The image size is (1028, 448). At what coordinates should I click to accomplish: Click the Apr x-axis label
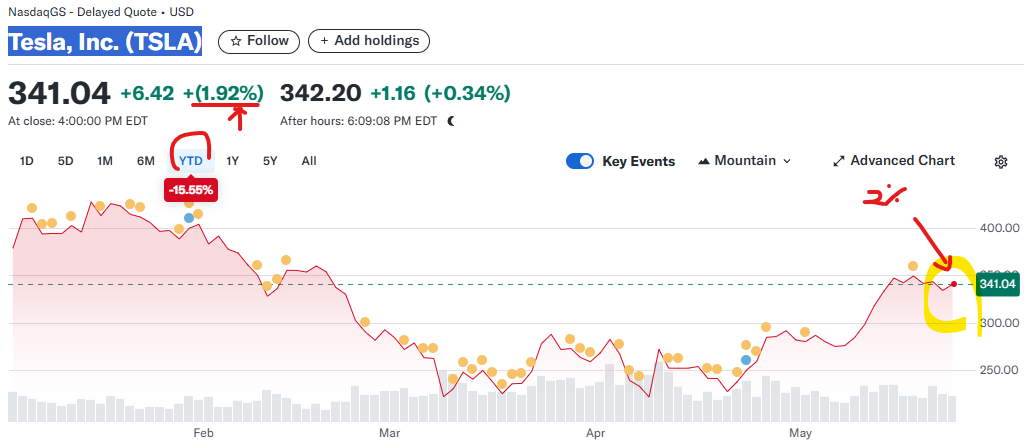pyautogui.click(x=595, y=434)
